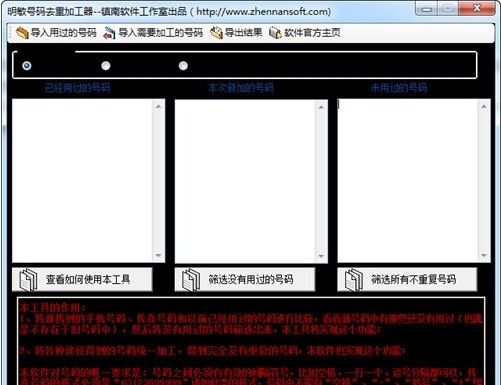This screenshot has width=501, height=385.
Task: Click the 未用过的号码 column label
Action: [399, 88]
